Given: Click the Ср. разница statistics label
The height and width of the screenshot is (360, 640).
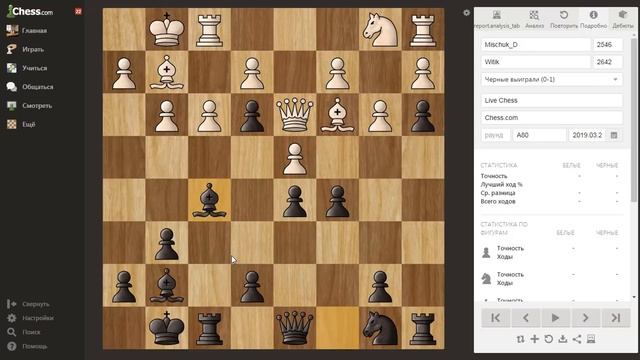Looking at the screenshot, I should click(x=498, y=193).
